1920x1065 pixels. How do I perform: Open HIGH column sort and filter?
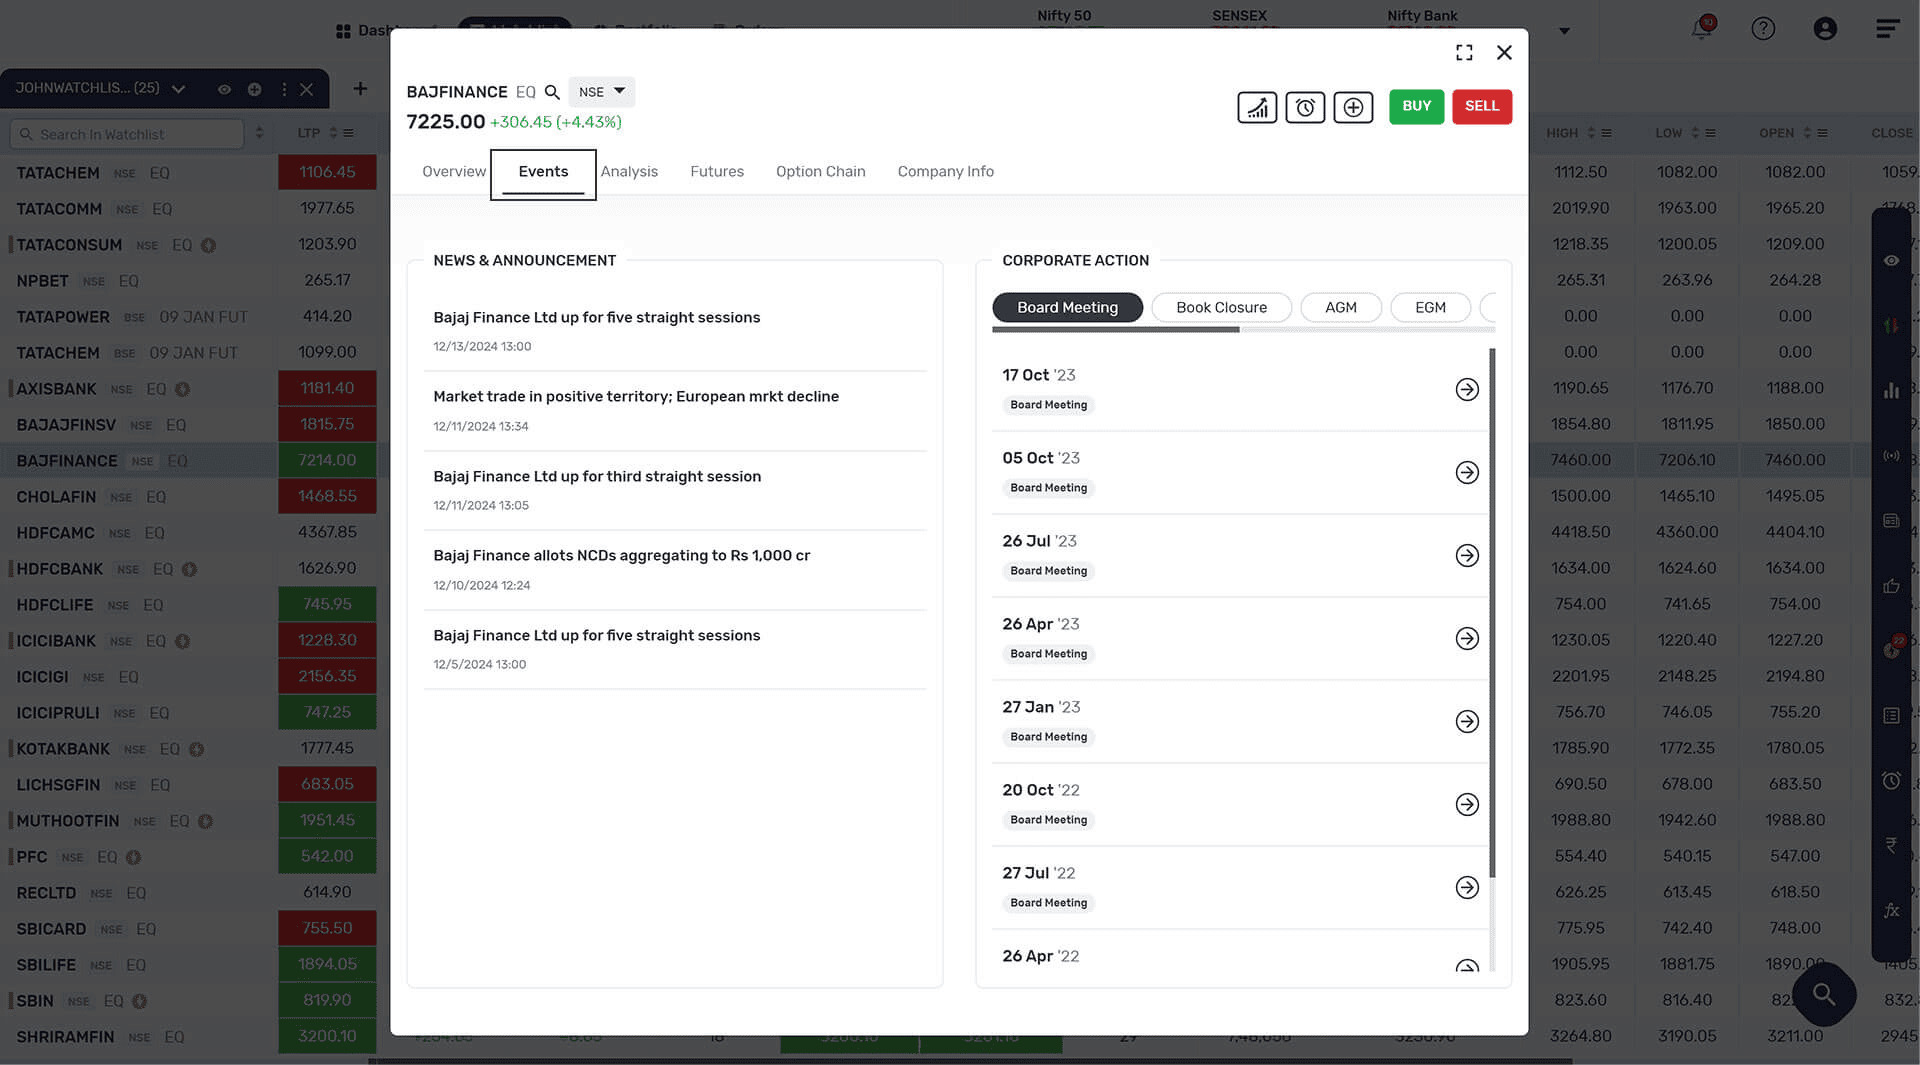(x=1599, y=133)
